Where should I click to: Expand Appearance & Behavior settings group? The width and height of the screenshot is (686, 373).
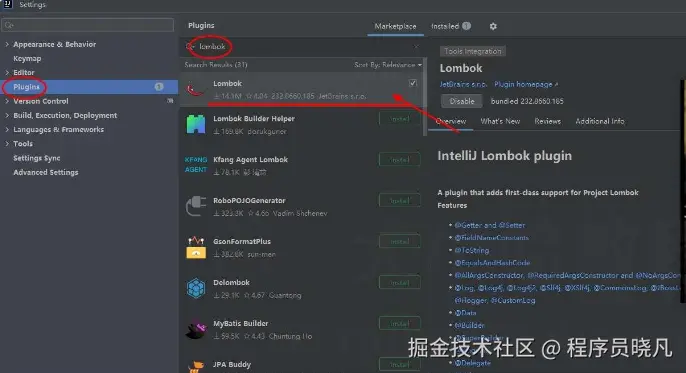point(7,44)
